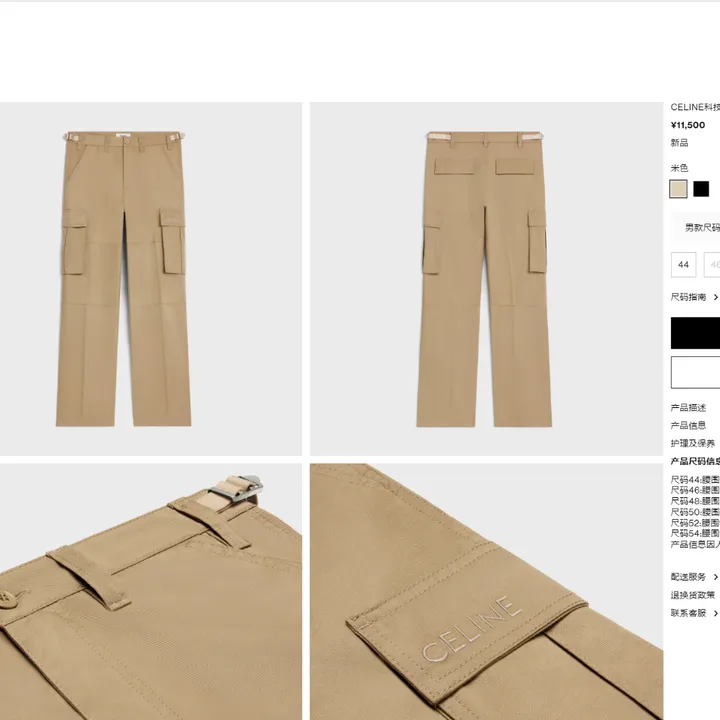Select the black color swatch
Image resolution: width=720 pixels, height=720 pixels.
click(701, 189)
